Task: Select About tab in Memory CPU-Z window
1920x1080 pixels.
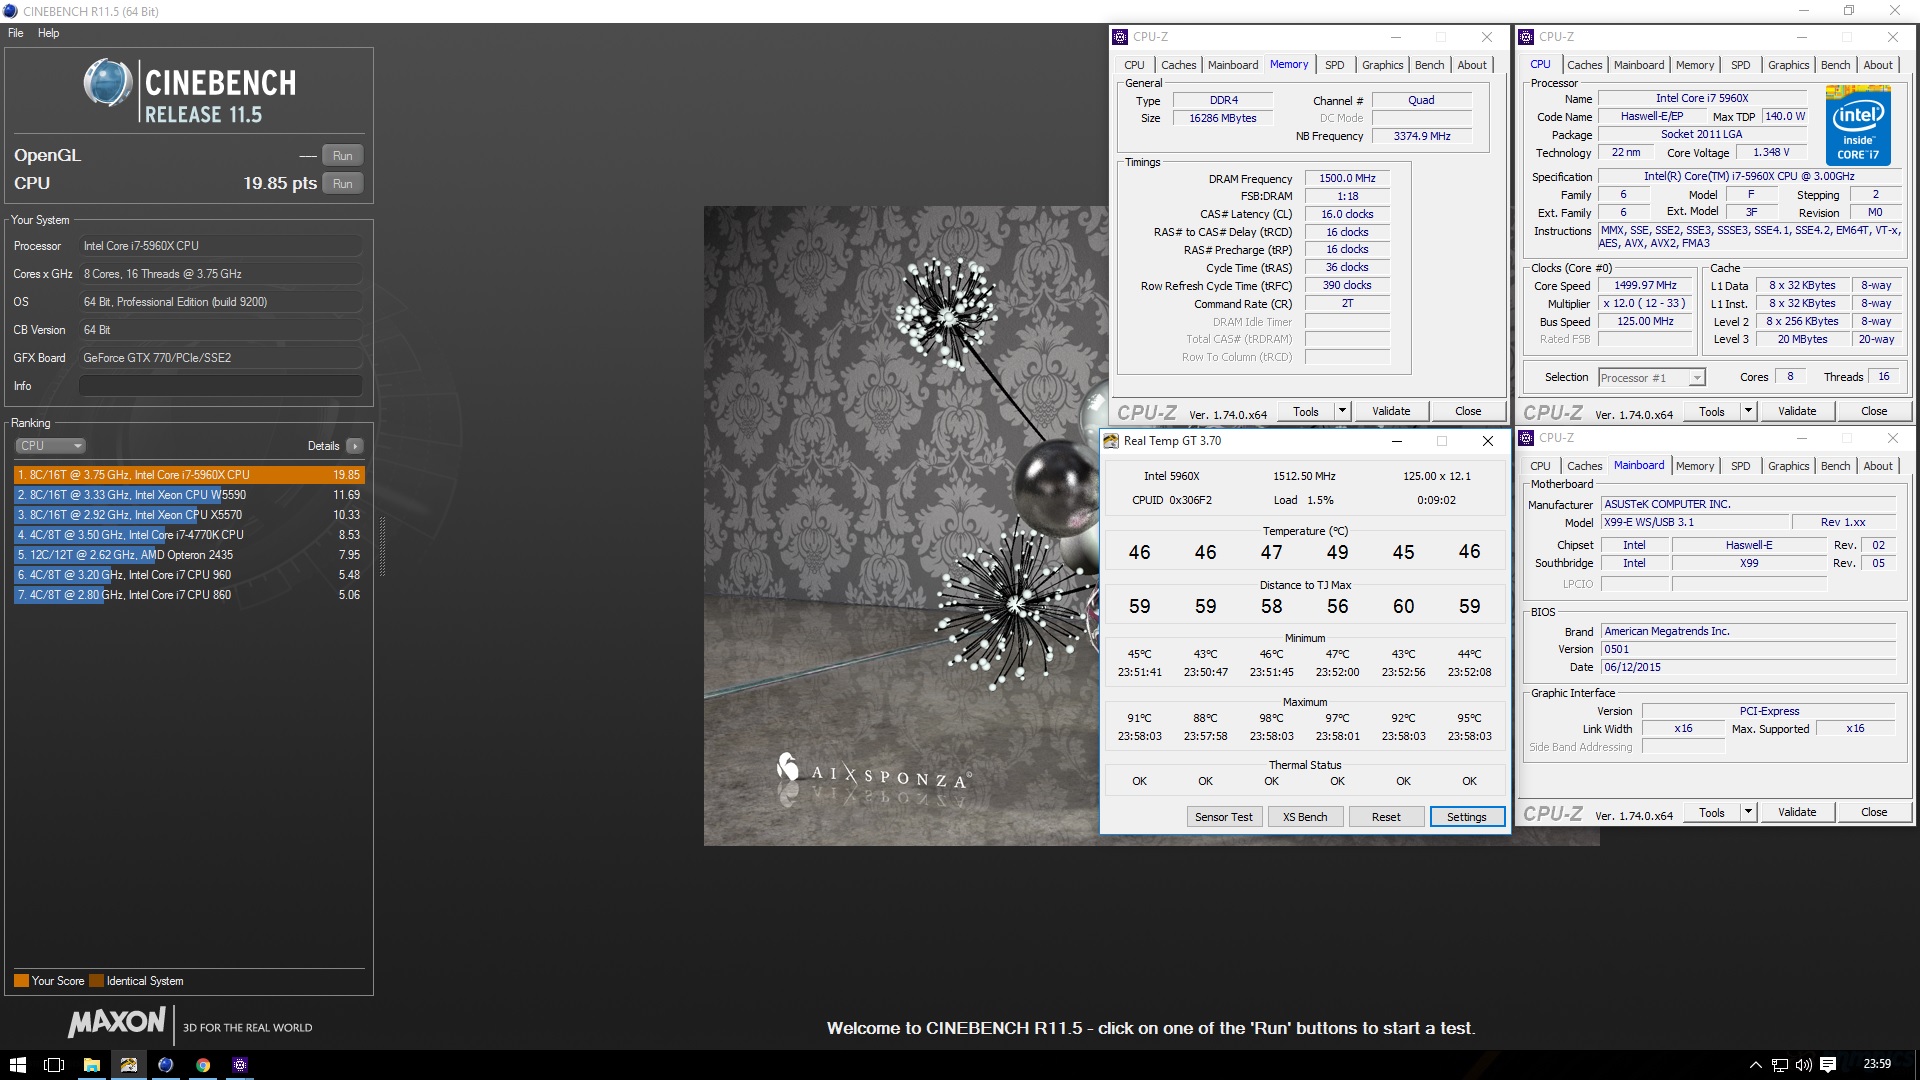Action: [x=1471, y=65]
